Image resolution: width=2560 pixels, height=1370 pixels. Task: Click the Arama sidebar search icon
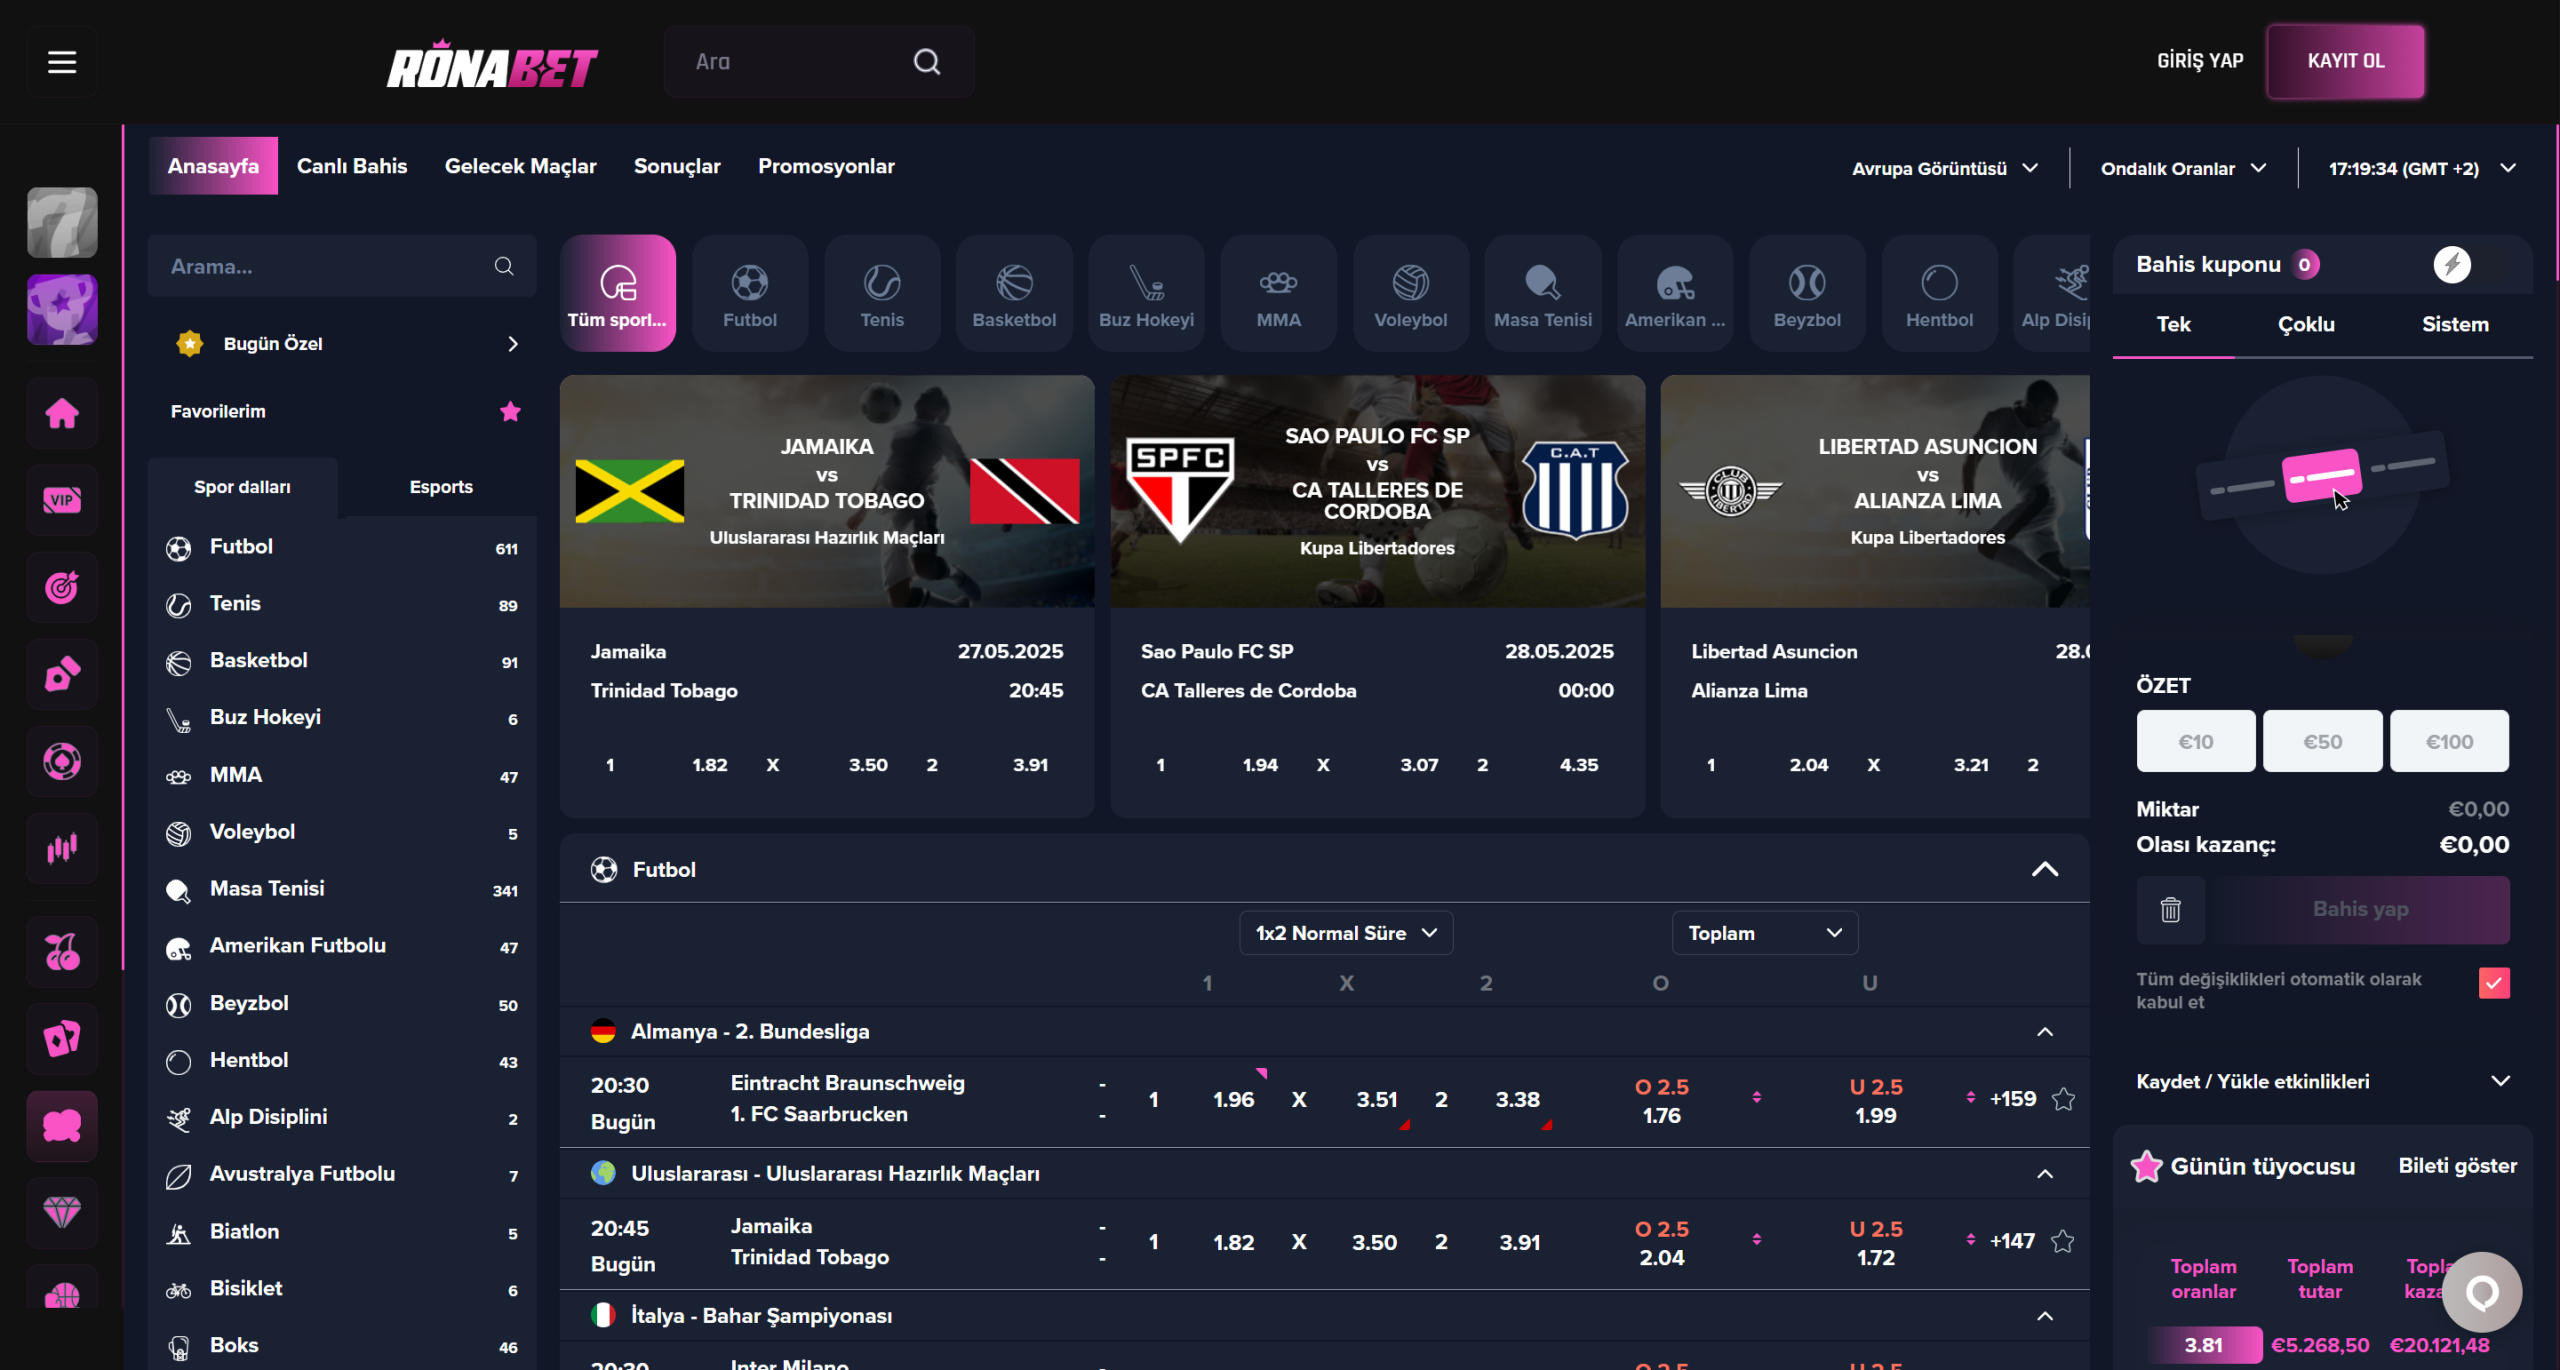pyautogui.click(x=504, y=266)
